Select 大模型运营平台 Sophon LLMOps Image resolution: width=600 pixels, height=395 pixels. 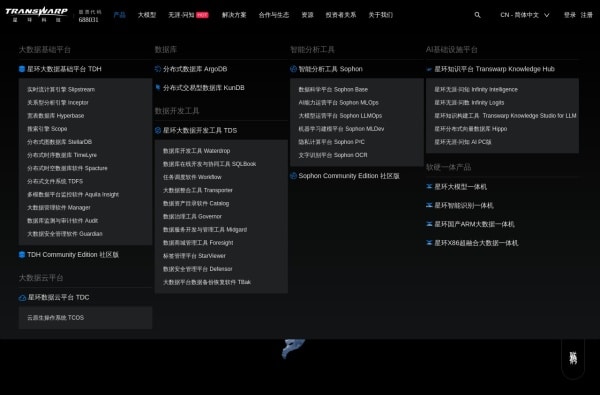click(340, 116)
